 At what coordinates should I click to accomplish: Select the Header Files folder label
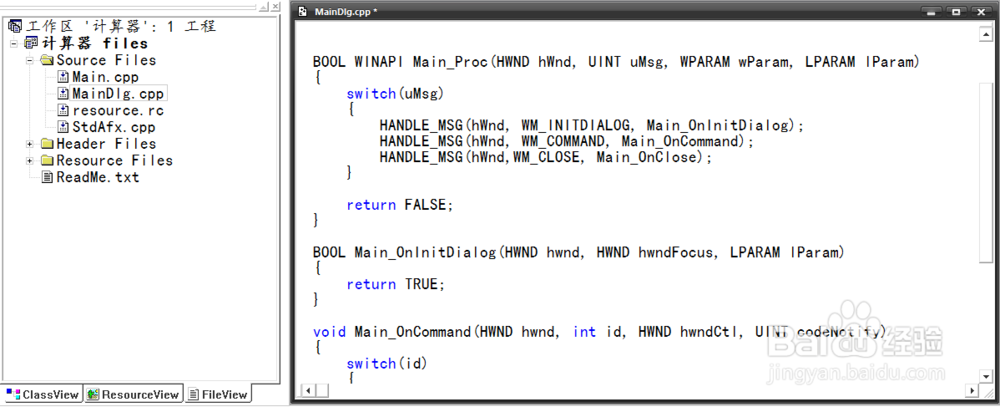106,144
